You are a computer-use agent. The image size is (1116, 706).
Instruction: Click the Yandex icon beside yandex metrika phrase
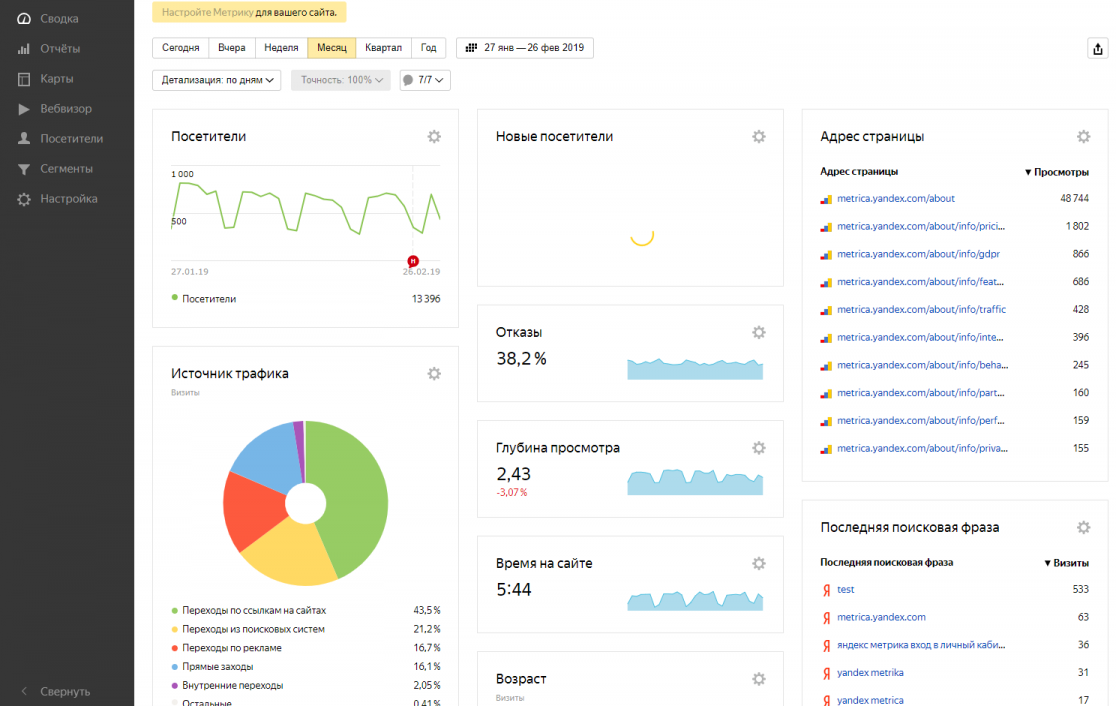[x=826, y=673]
